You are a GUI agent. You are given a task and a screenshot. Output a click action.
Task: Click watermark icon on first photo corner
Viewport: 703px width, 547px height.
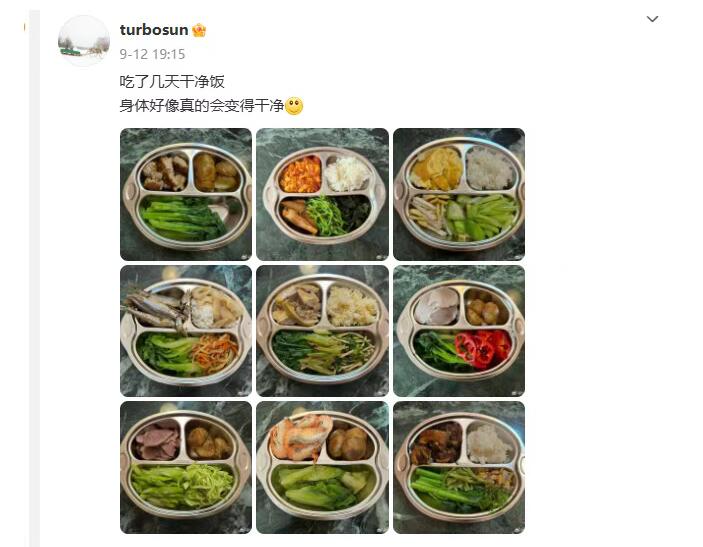[246, 257]
